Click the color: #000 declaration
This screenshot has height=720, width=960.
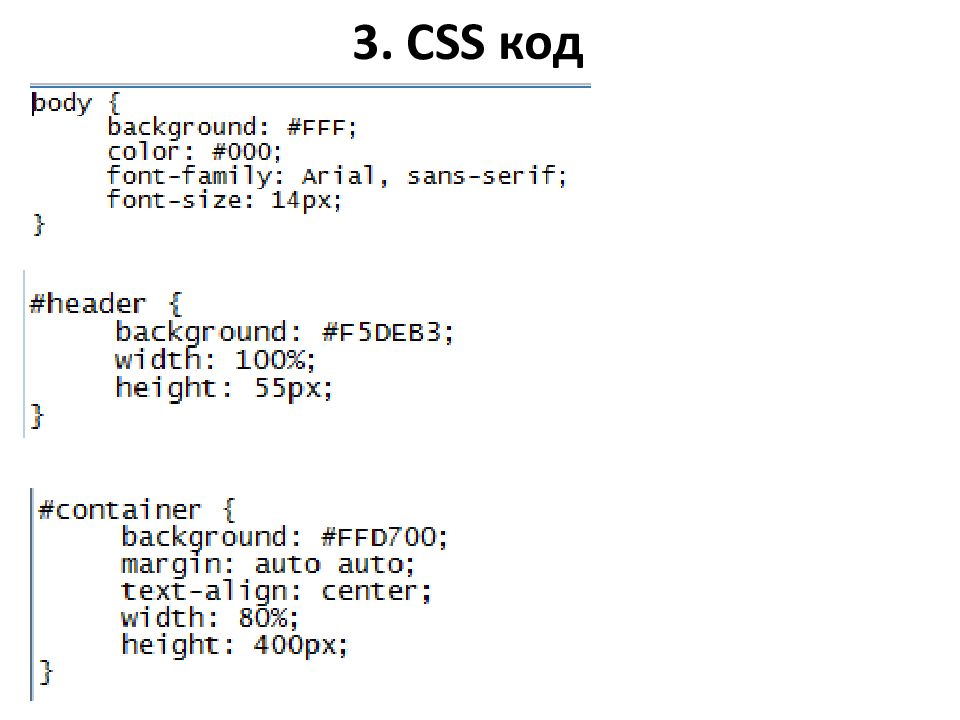pyautogui.click(x=194, y=152)
